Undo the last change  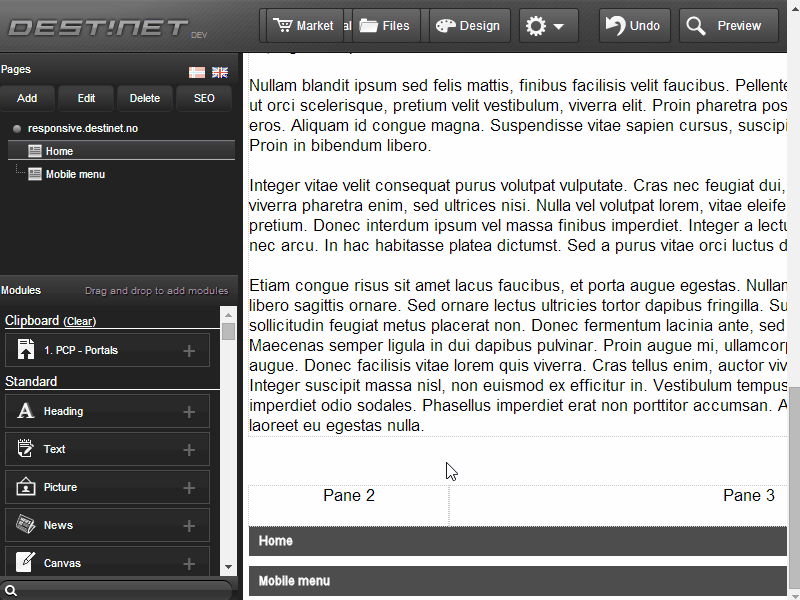pyautogui.click(x=634, y=26)
